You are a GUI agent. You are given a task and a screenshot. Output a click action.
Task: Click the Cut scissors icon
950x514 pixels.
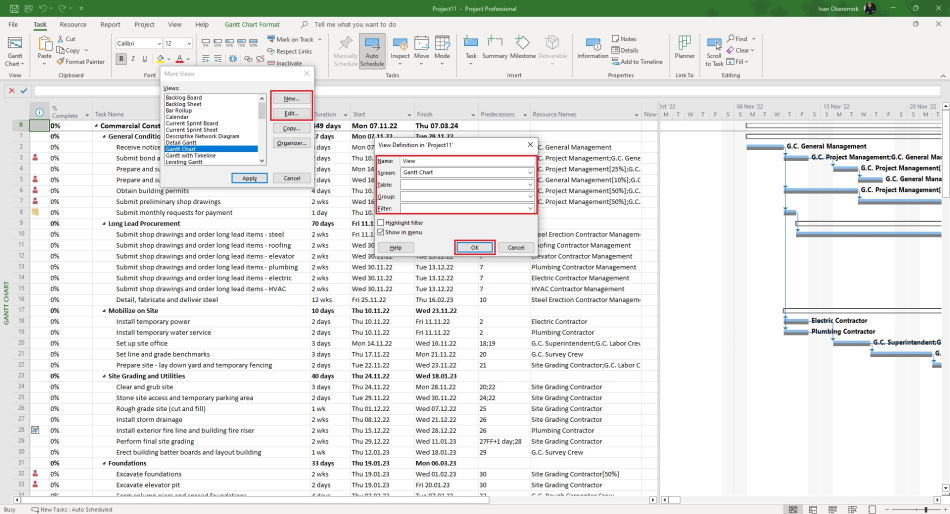[61, 39]
